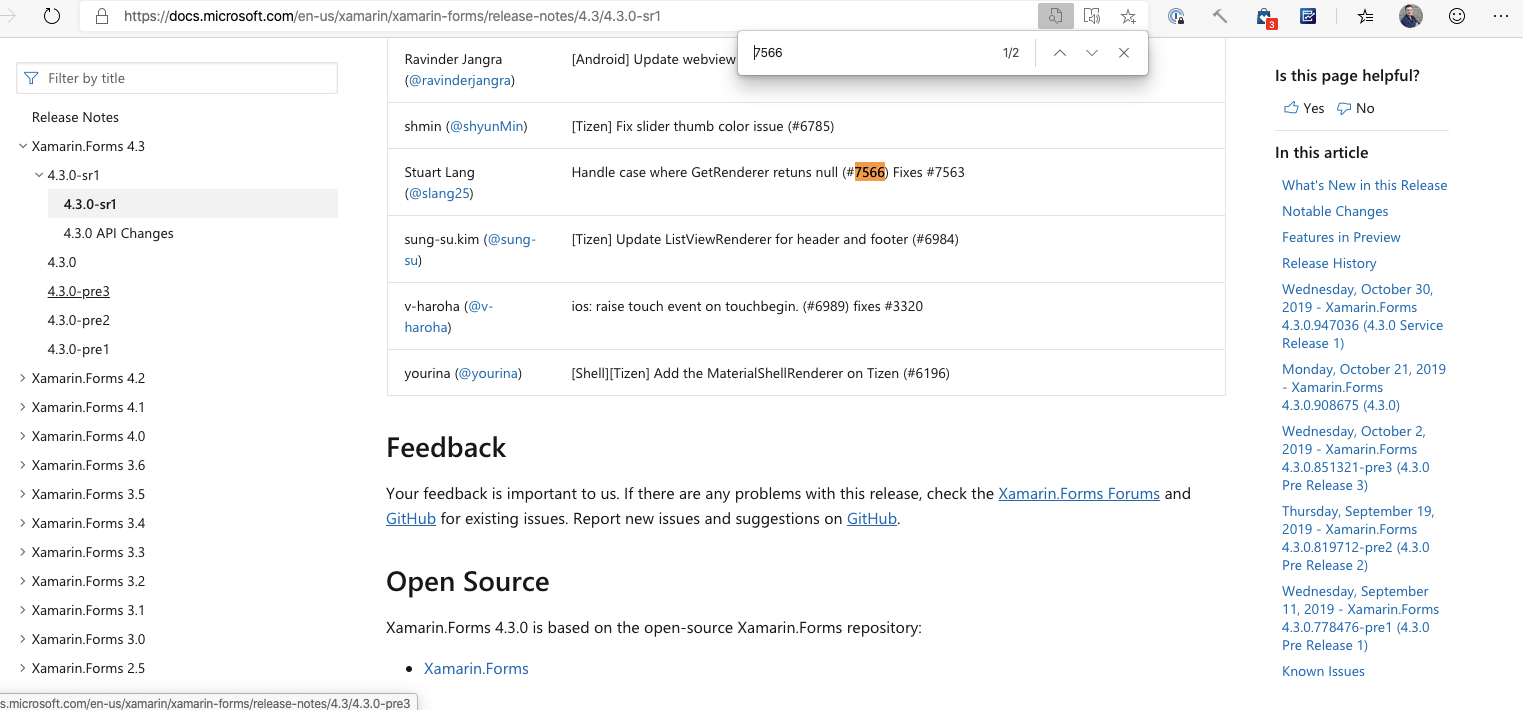Jump to October 2, 2019 Pre Release 3
1523x710 pixels.
click(x=1355, y=458)
